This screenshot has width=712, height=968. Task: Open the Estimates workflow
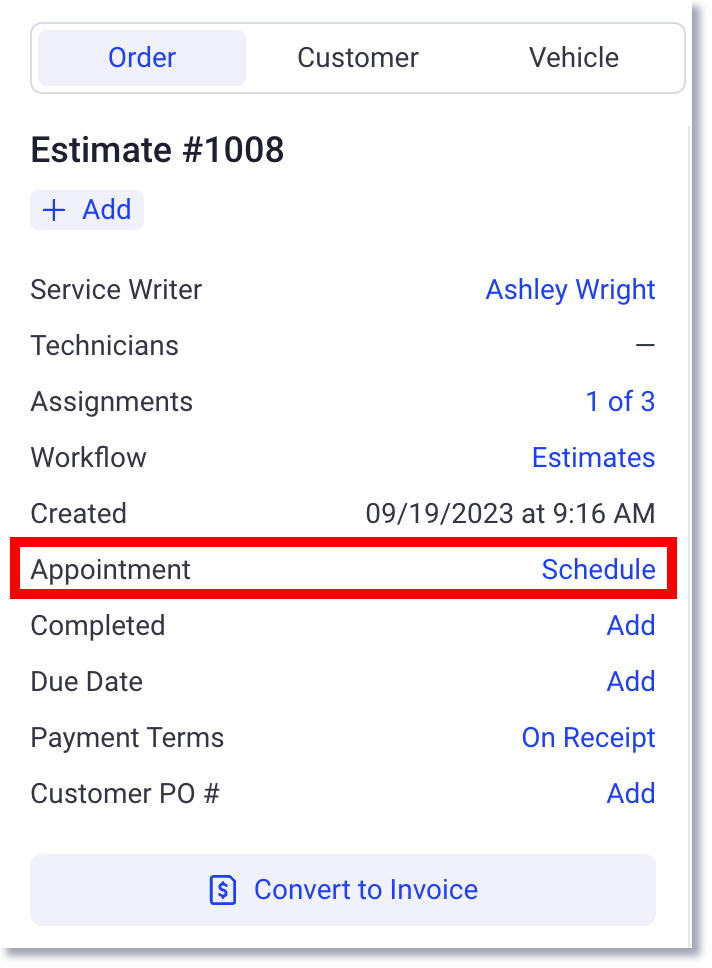[x=593, y=457]
